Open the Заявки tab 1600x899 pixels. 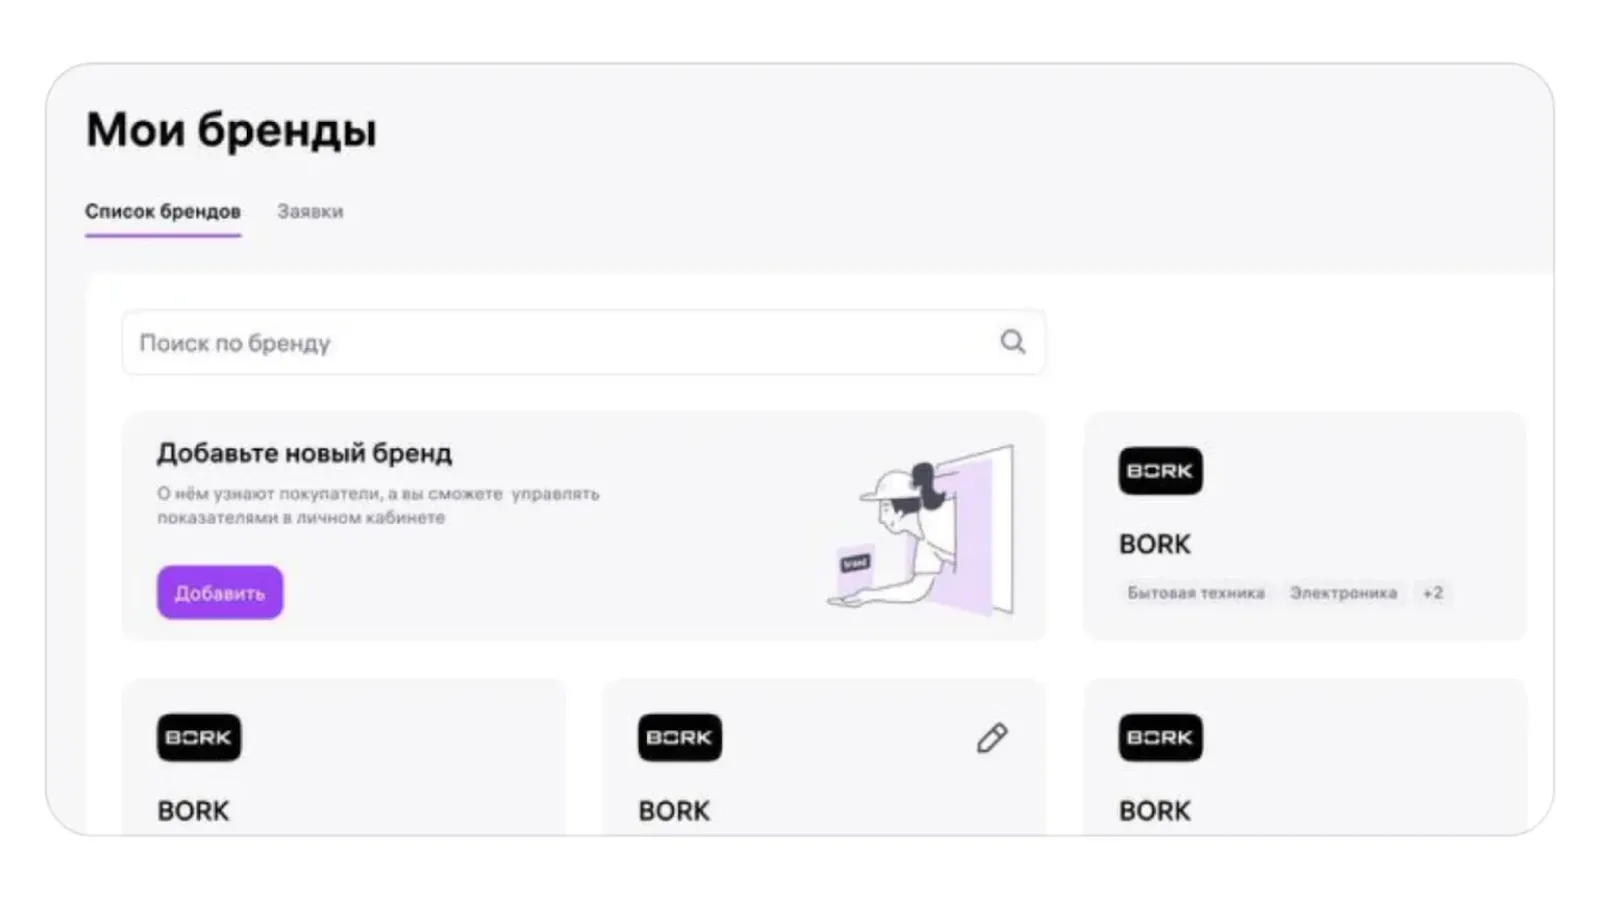pyautogui.click(x=310, y=212)
